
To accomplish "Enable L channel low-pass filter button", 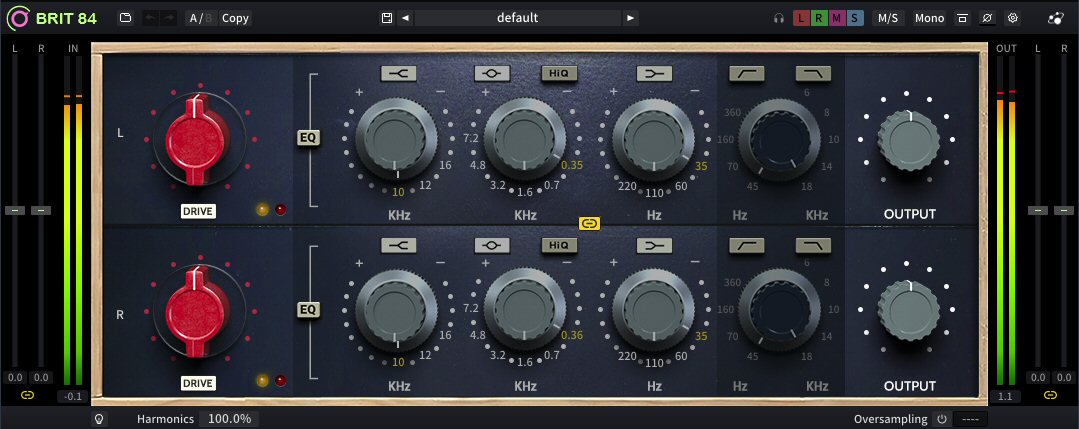I will (813, 74).
